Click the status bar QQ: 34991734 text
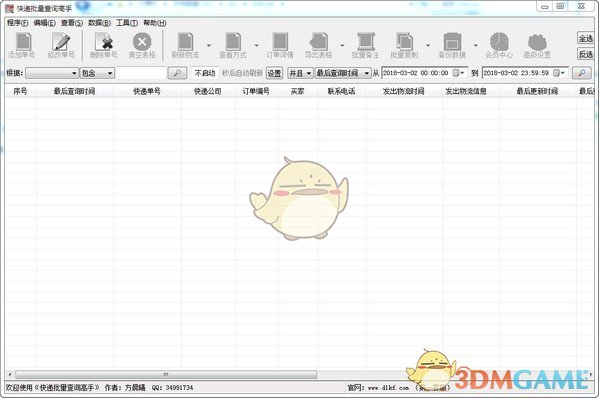 172,388
